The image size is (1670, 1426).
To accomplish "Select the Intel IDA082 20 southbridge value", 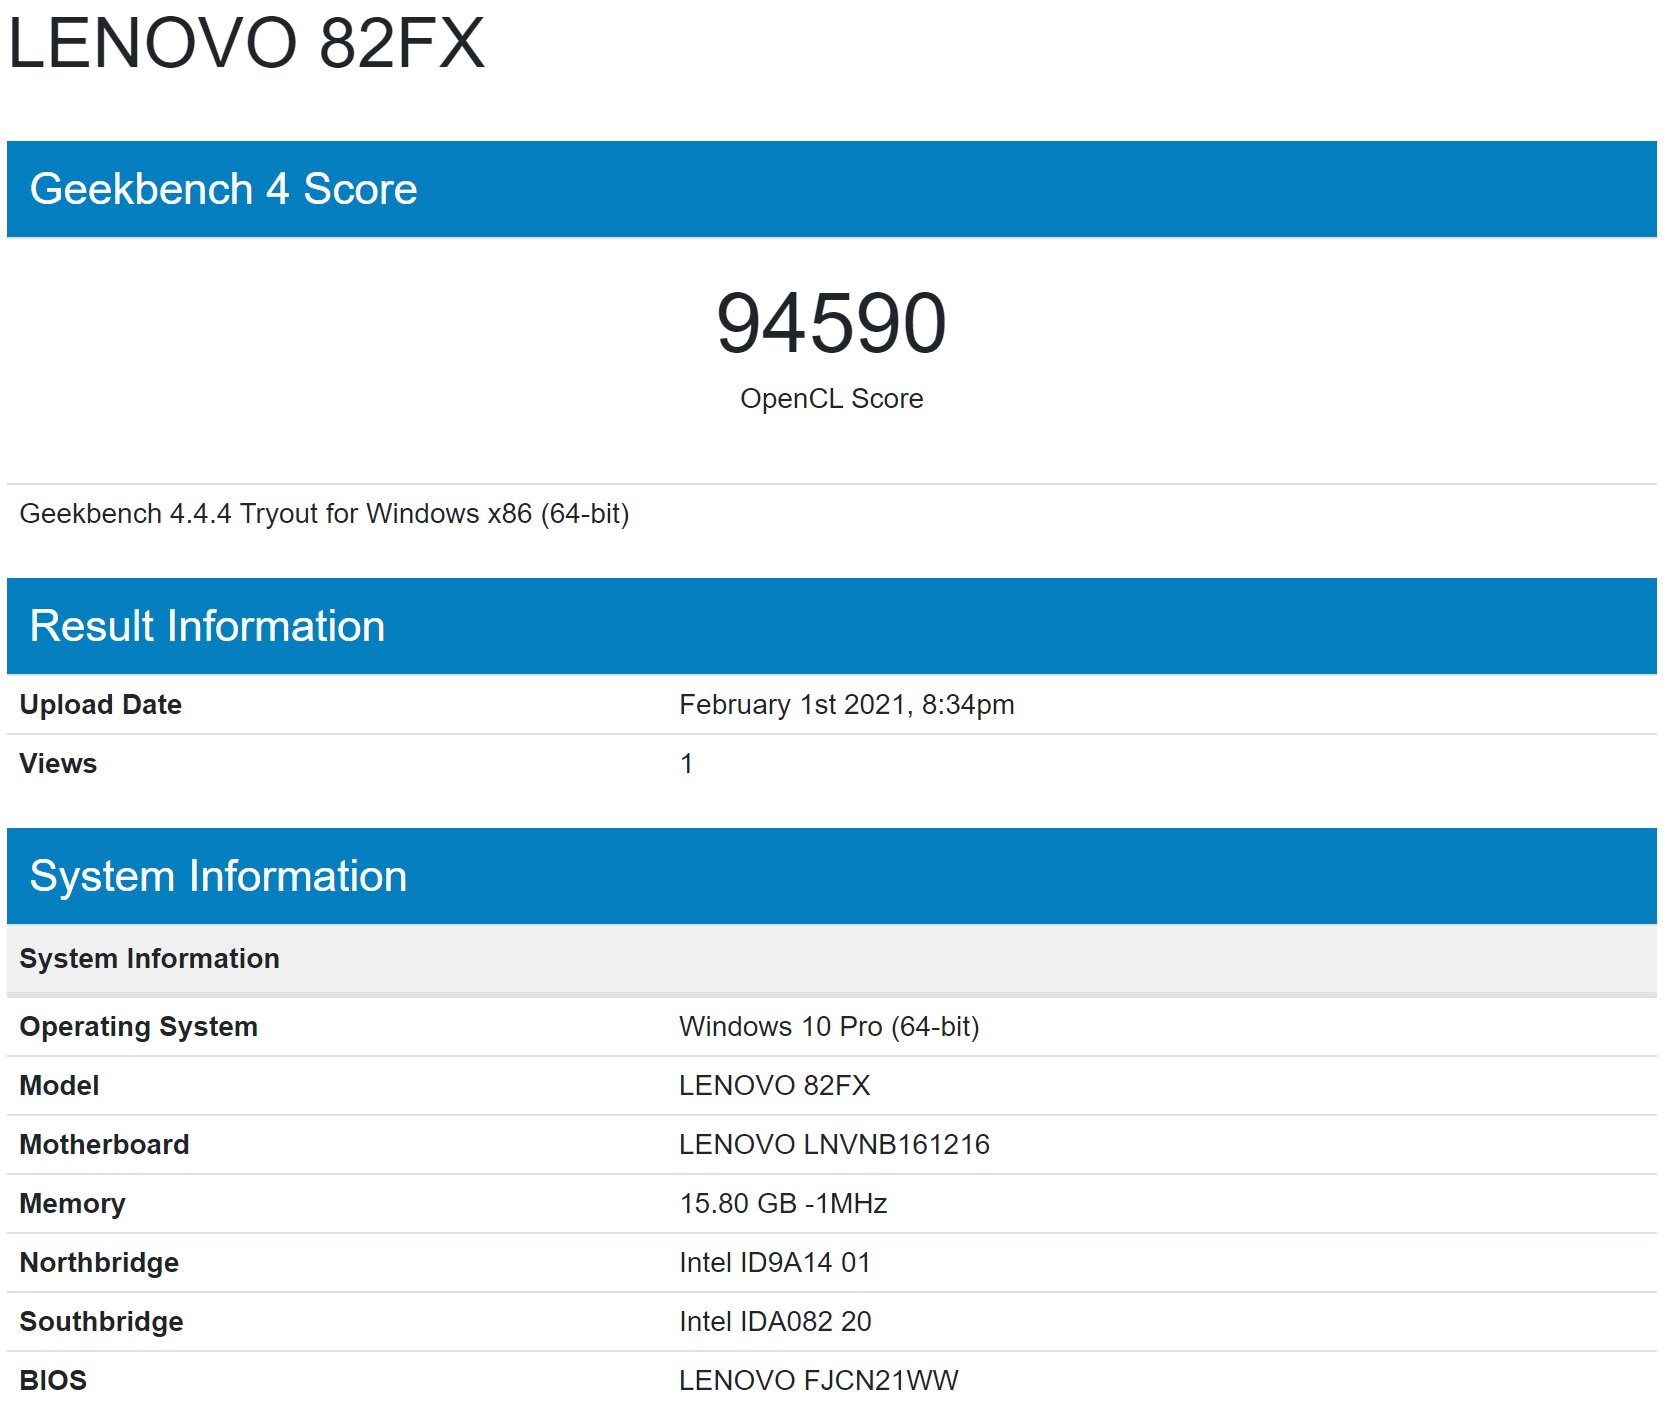I will tap(776, 1321).
